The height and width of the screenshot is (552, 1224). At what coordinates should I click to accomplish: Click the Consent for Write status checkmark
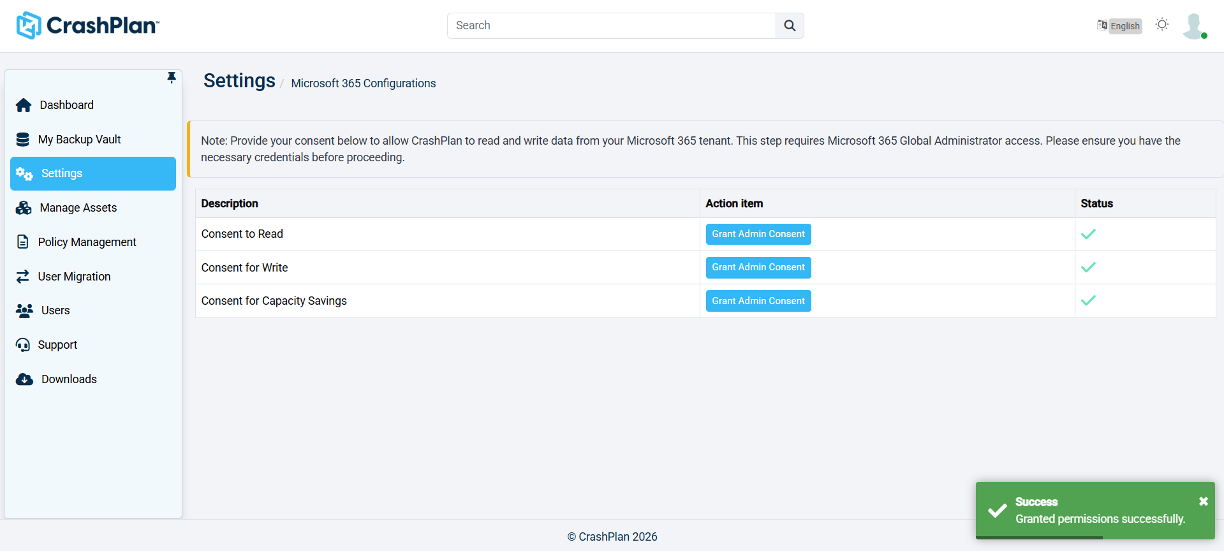(x=1089, y=267)
